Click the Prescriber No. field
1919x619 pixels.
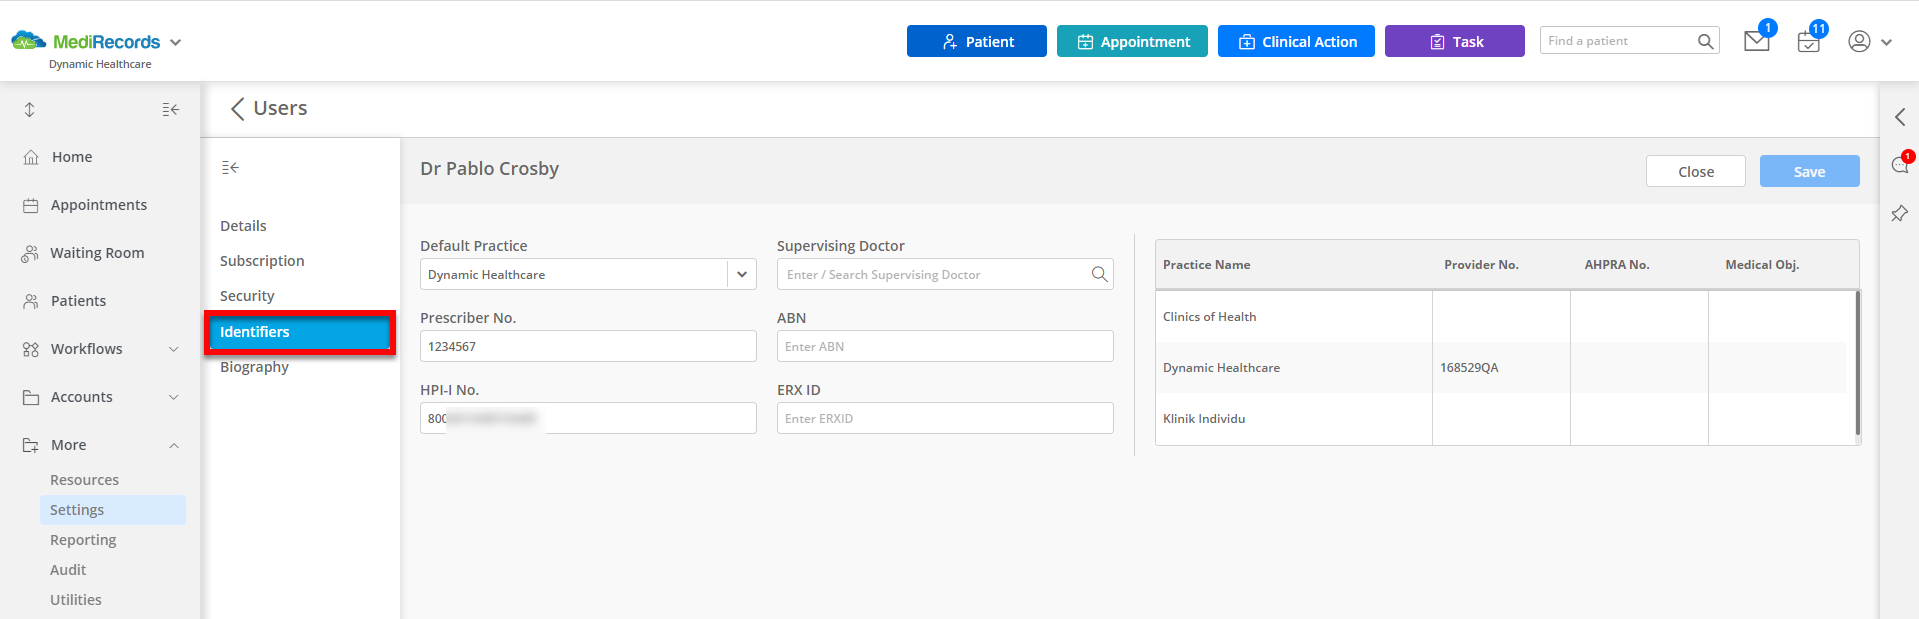pyautogui.click(x=588, y=346)
